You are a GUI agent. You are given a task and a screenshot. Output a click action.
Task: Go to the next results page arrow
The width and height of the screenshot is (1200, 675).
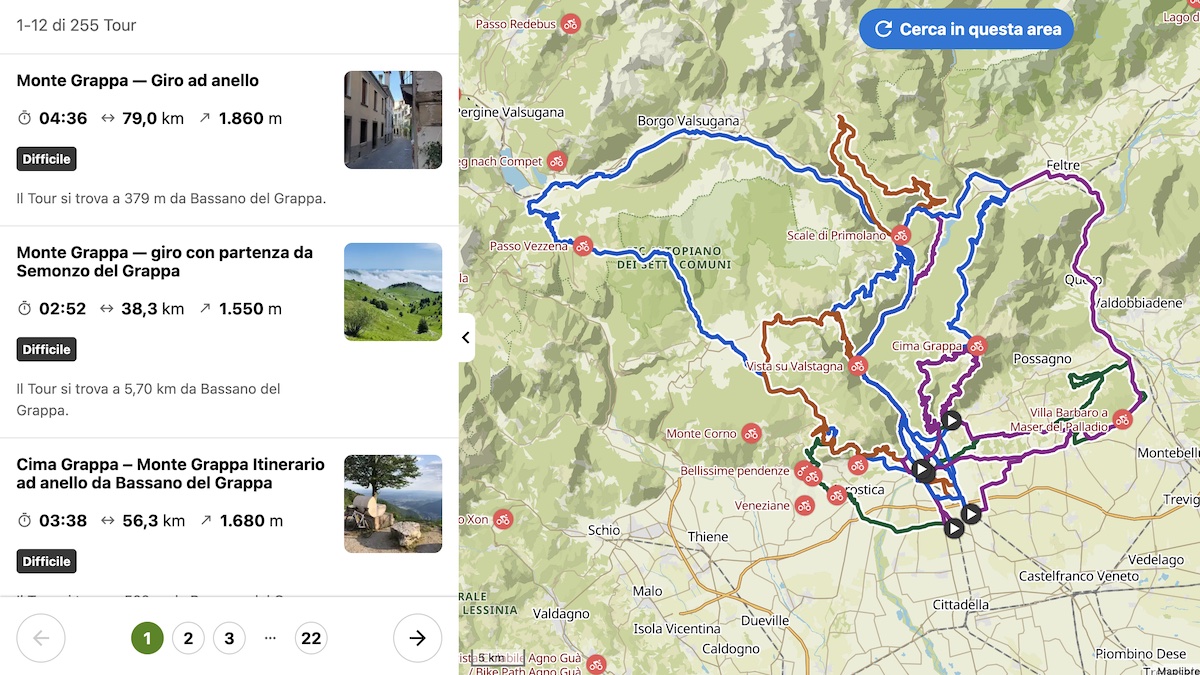pyautogui.click(x=418, y=638)
